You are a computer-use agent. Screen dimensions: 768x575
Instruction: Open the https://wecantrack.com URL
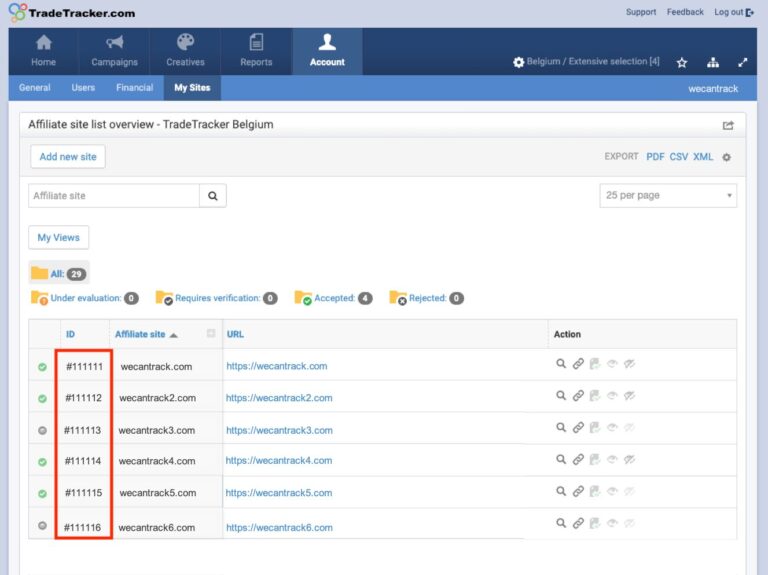pyautogui.click(x=277, y=366)
